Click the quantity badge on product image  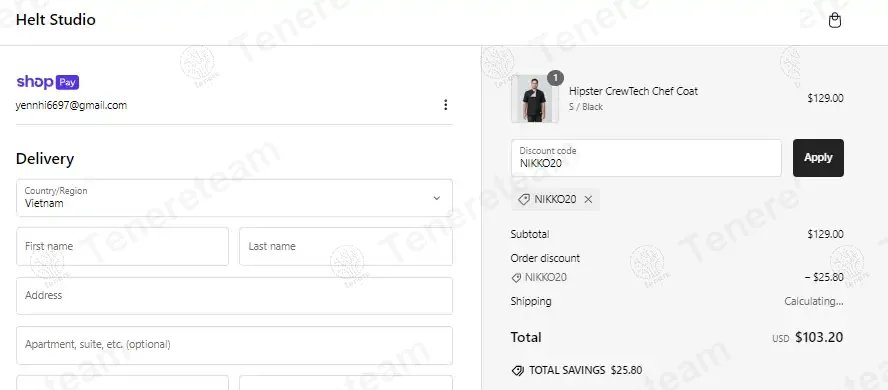[x=555, y=78]
